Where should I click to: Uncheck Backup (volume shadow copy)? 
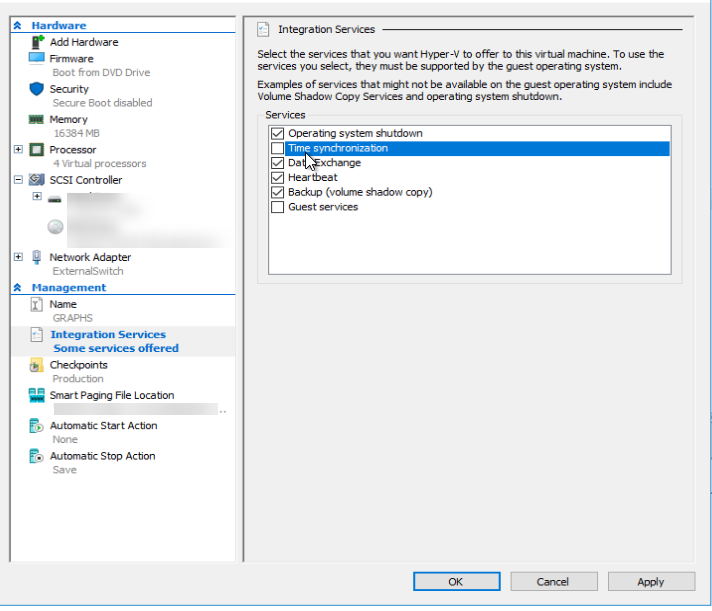tap(277, 192)
